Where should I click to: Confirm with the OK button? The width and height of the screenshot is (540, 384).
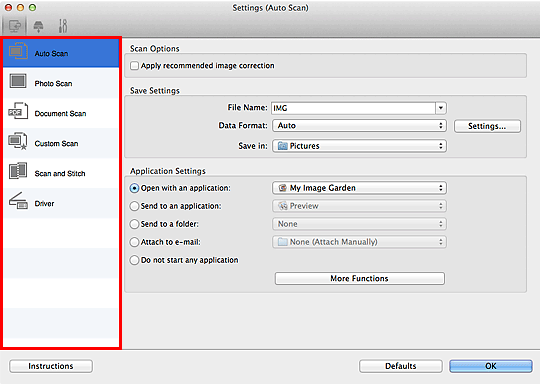pyautogui.click(x=491, y=366)
